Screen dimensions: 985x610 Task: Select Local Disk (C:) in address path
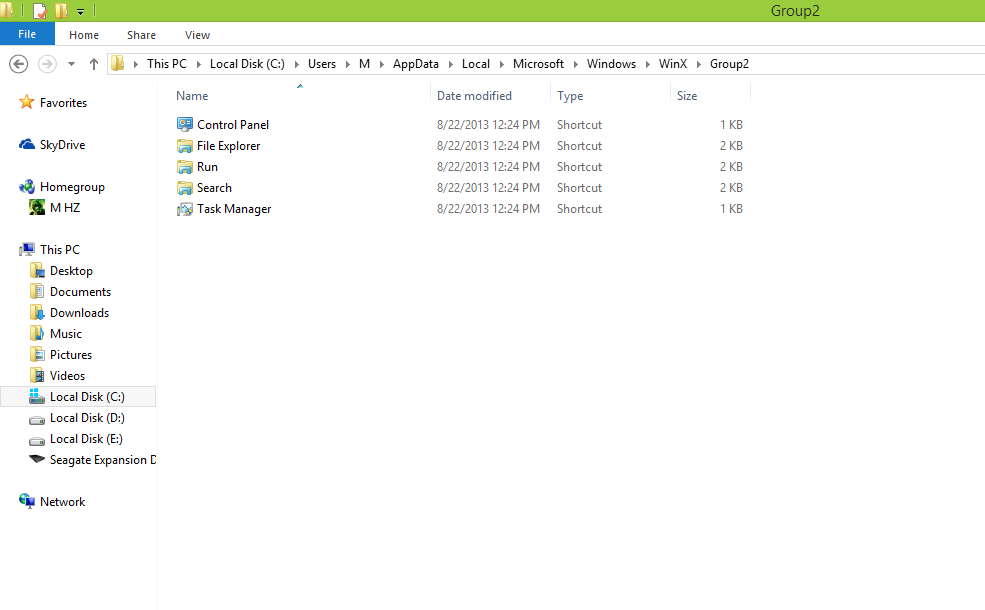point(247,64)
